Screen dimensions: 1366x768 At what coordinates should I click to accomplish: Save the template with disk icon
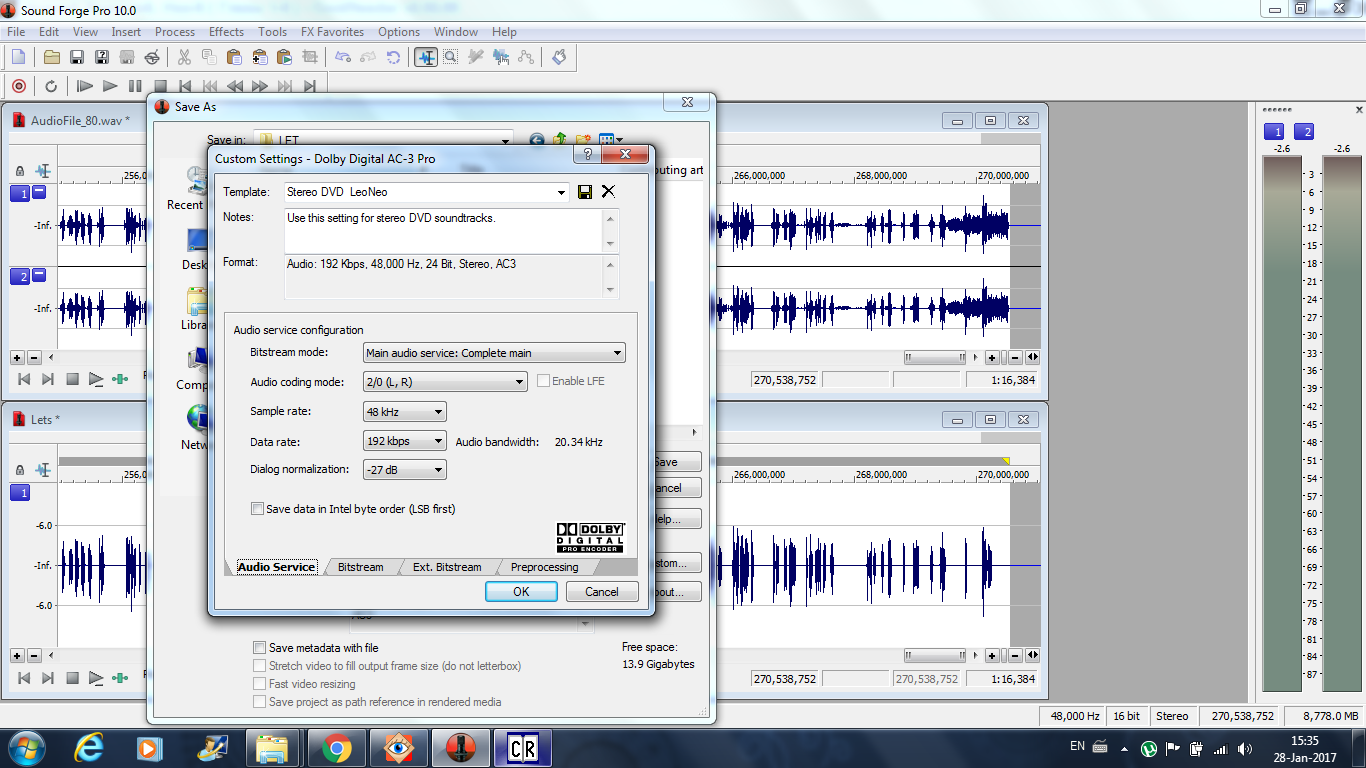(x=585, y=192)
